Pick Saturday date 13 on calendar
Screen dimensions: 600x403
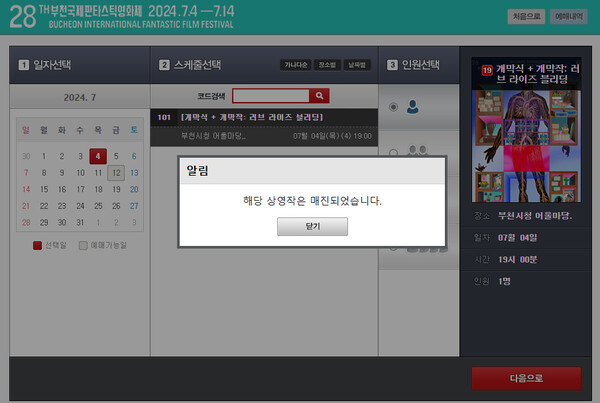pos(134,173)
